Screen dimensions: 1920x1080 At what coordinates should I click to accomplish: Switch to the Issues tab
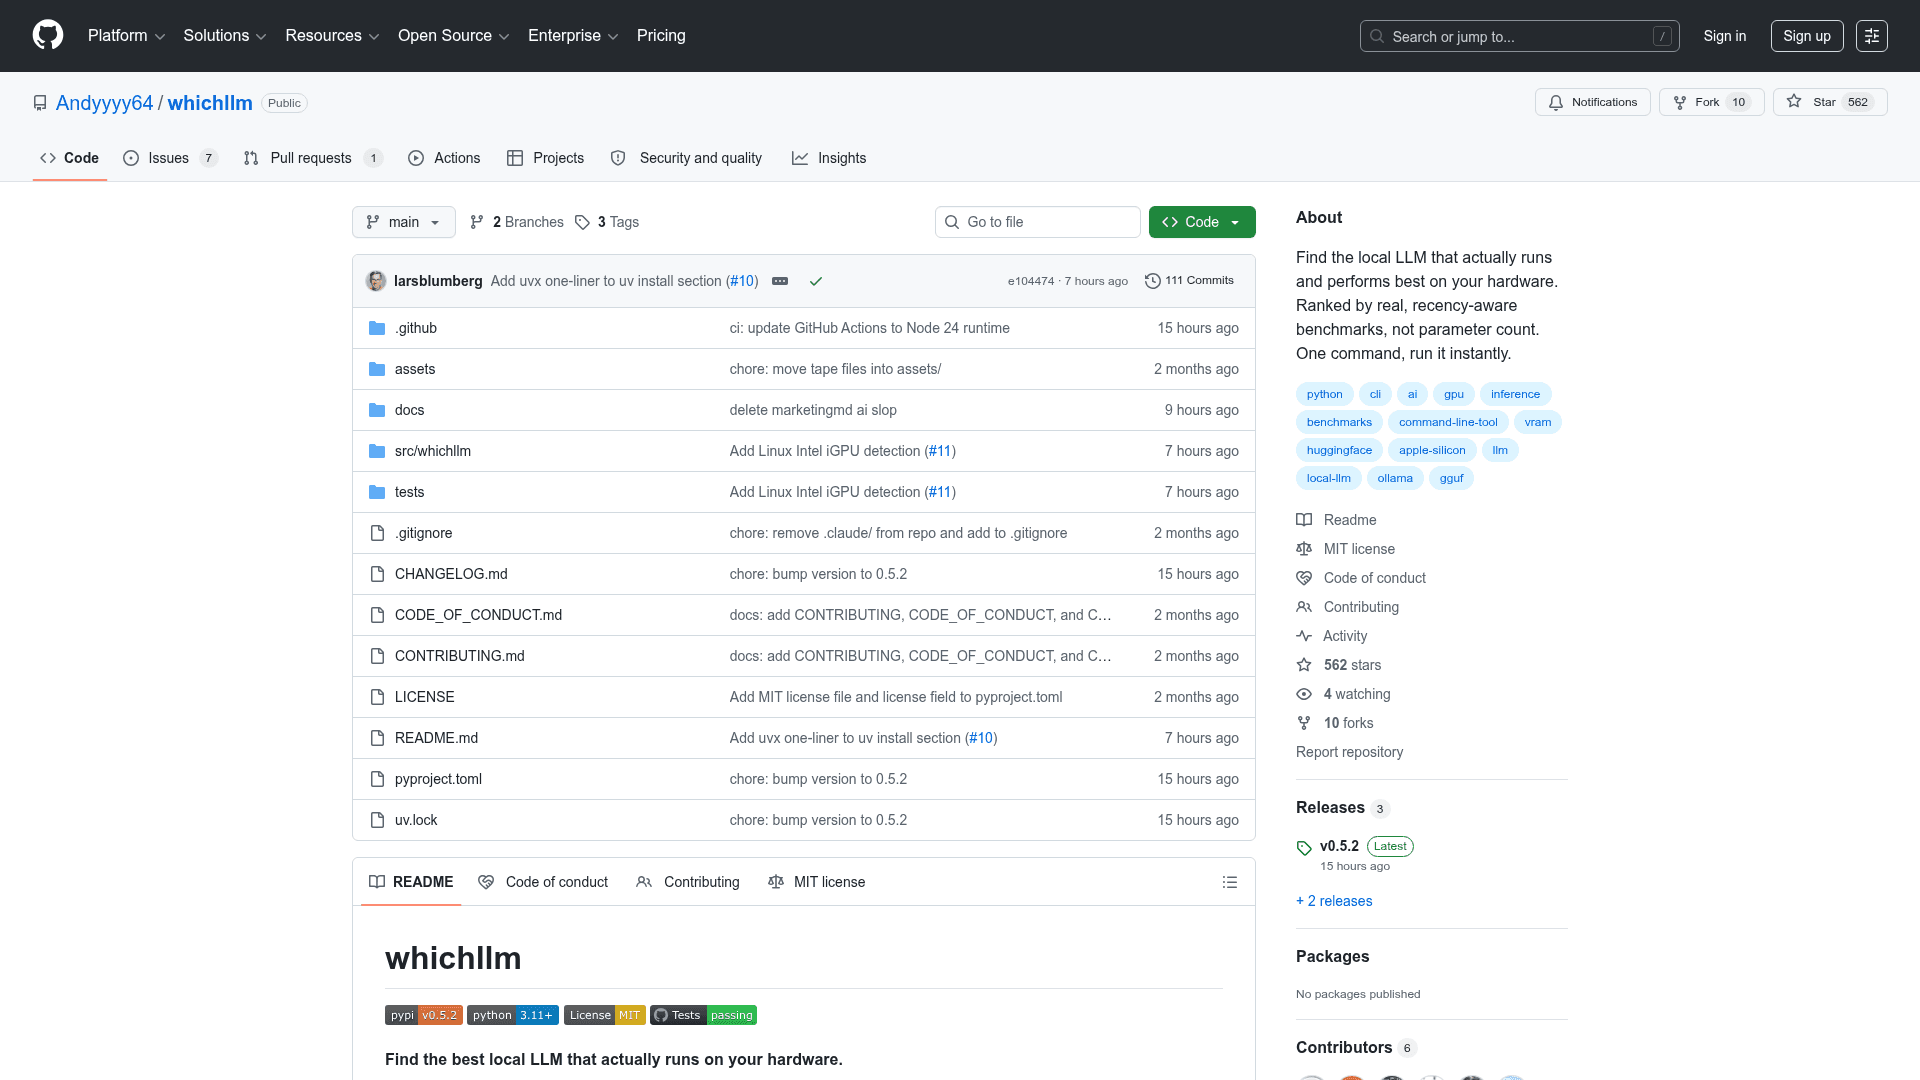pos(170,158)
